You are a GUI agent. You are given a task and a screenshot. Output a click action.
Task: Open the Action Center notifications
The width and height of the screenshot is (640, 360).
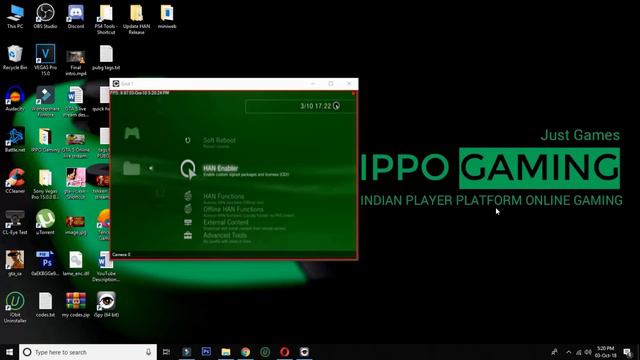tap(627, 352)
